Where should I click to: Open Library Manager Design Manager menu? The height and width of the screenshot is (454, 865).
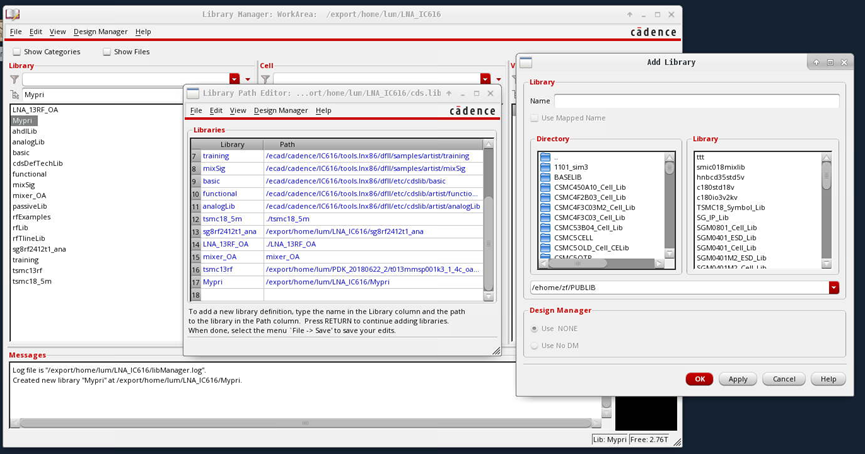(100, 31)
